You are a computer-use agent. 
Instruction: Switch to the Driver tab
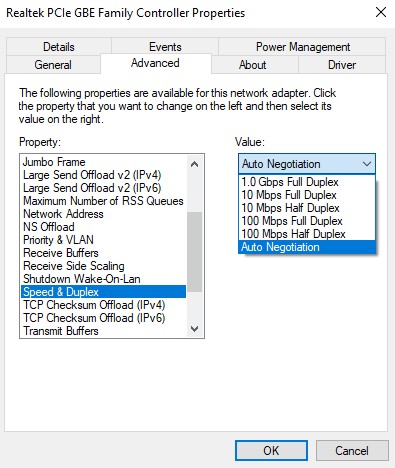[342, 65]
